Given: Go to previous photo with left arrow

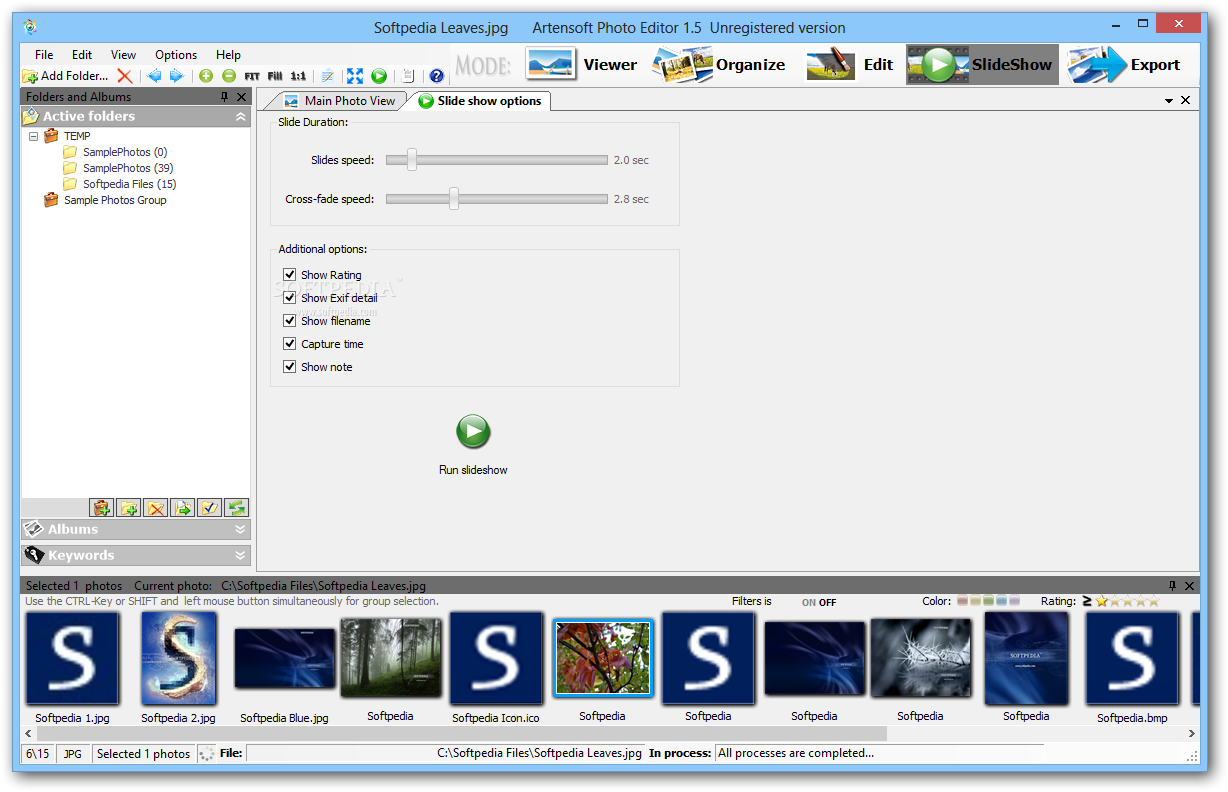Looking at the screenshot, I should 154,76.
